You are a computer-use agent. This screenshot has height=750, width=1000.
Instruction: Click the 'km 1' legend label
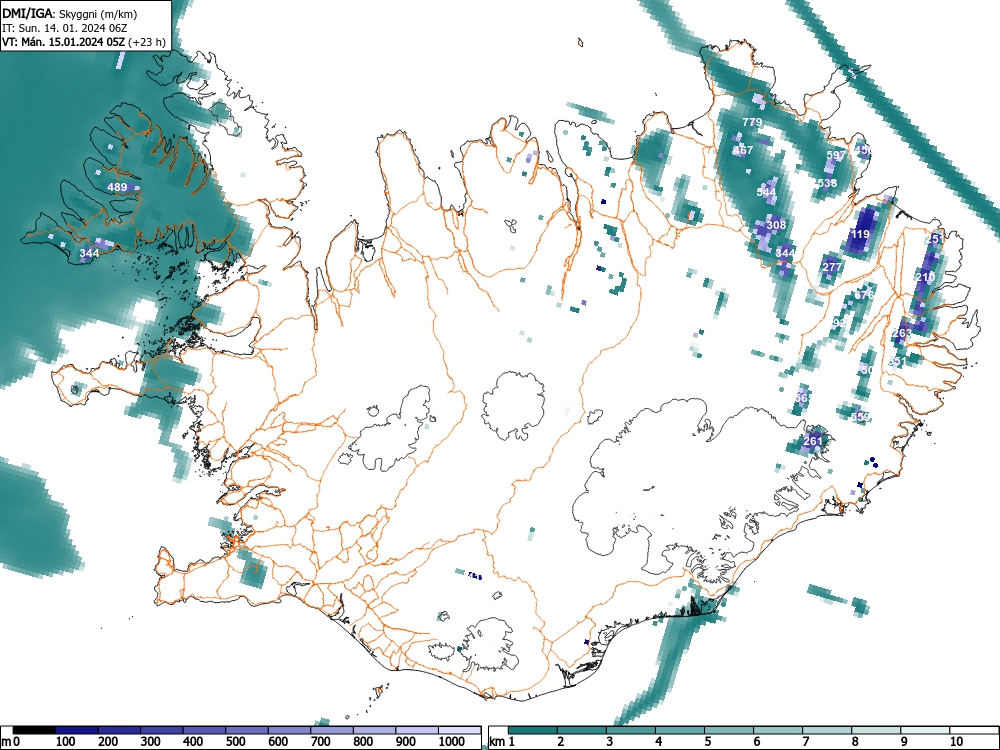pos(502,742)
